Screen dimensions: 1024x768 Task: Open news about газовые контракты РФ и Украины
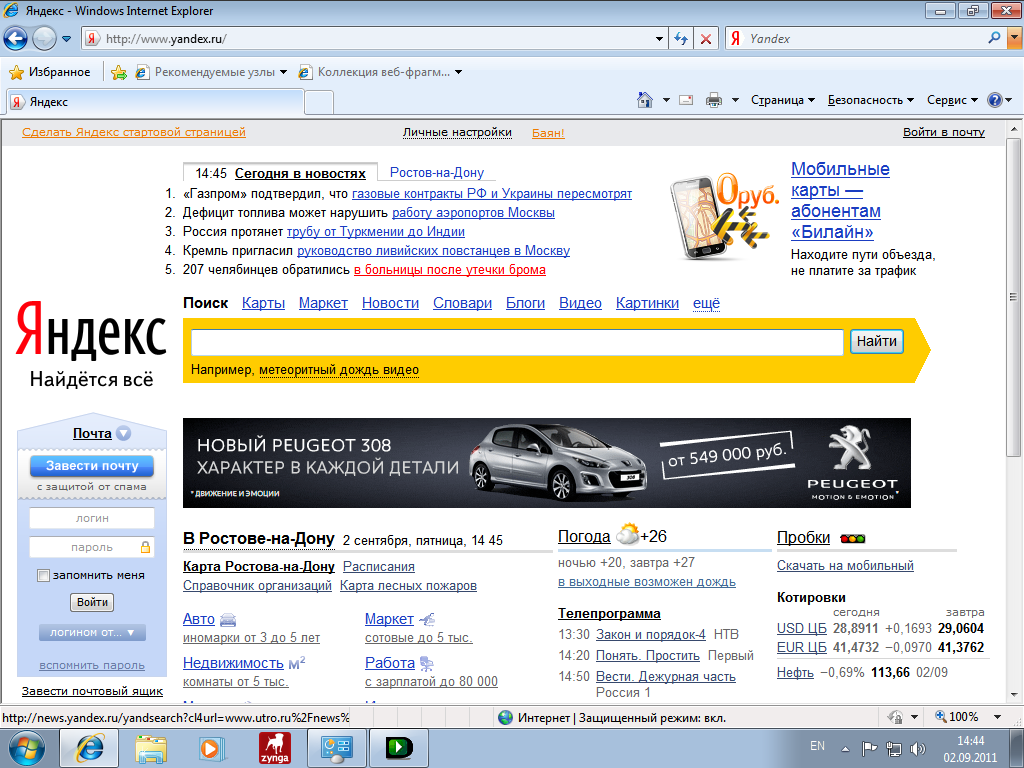point(492,193)
